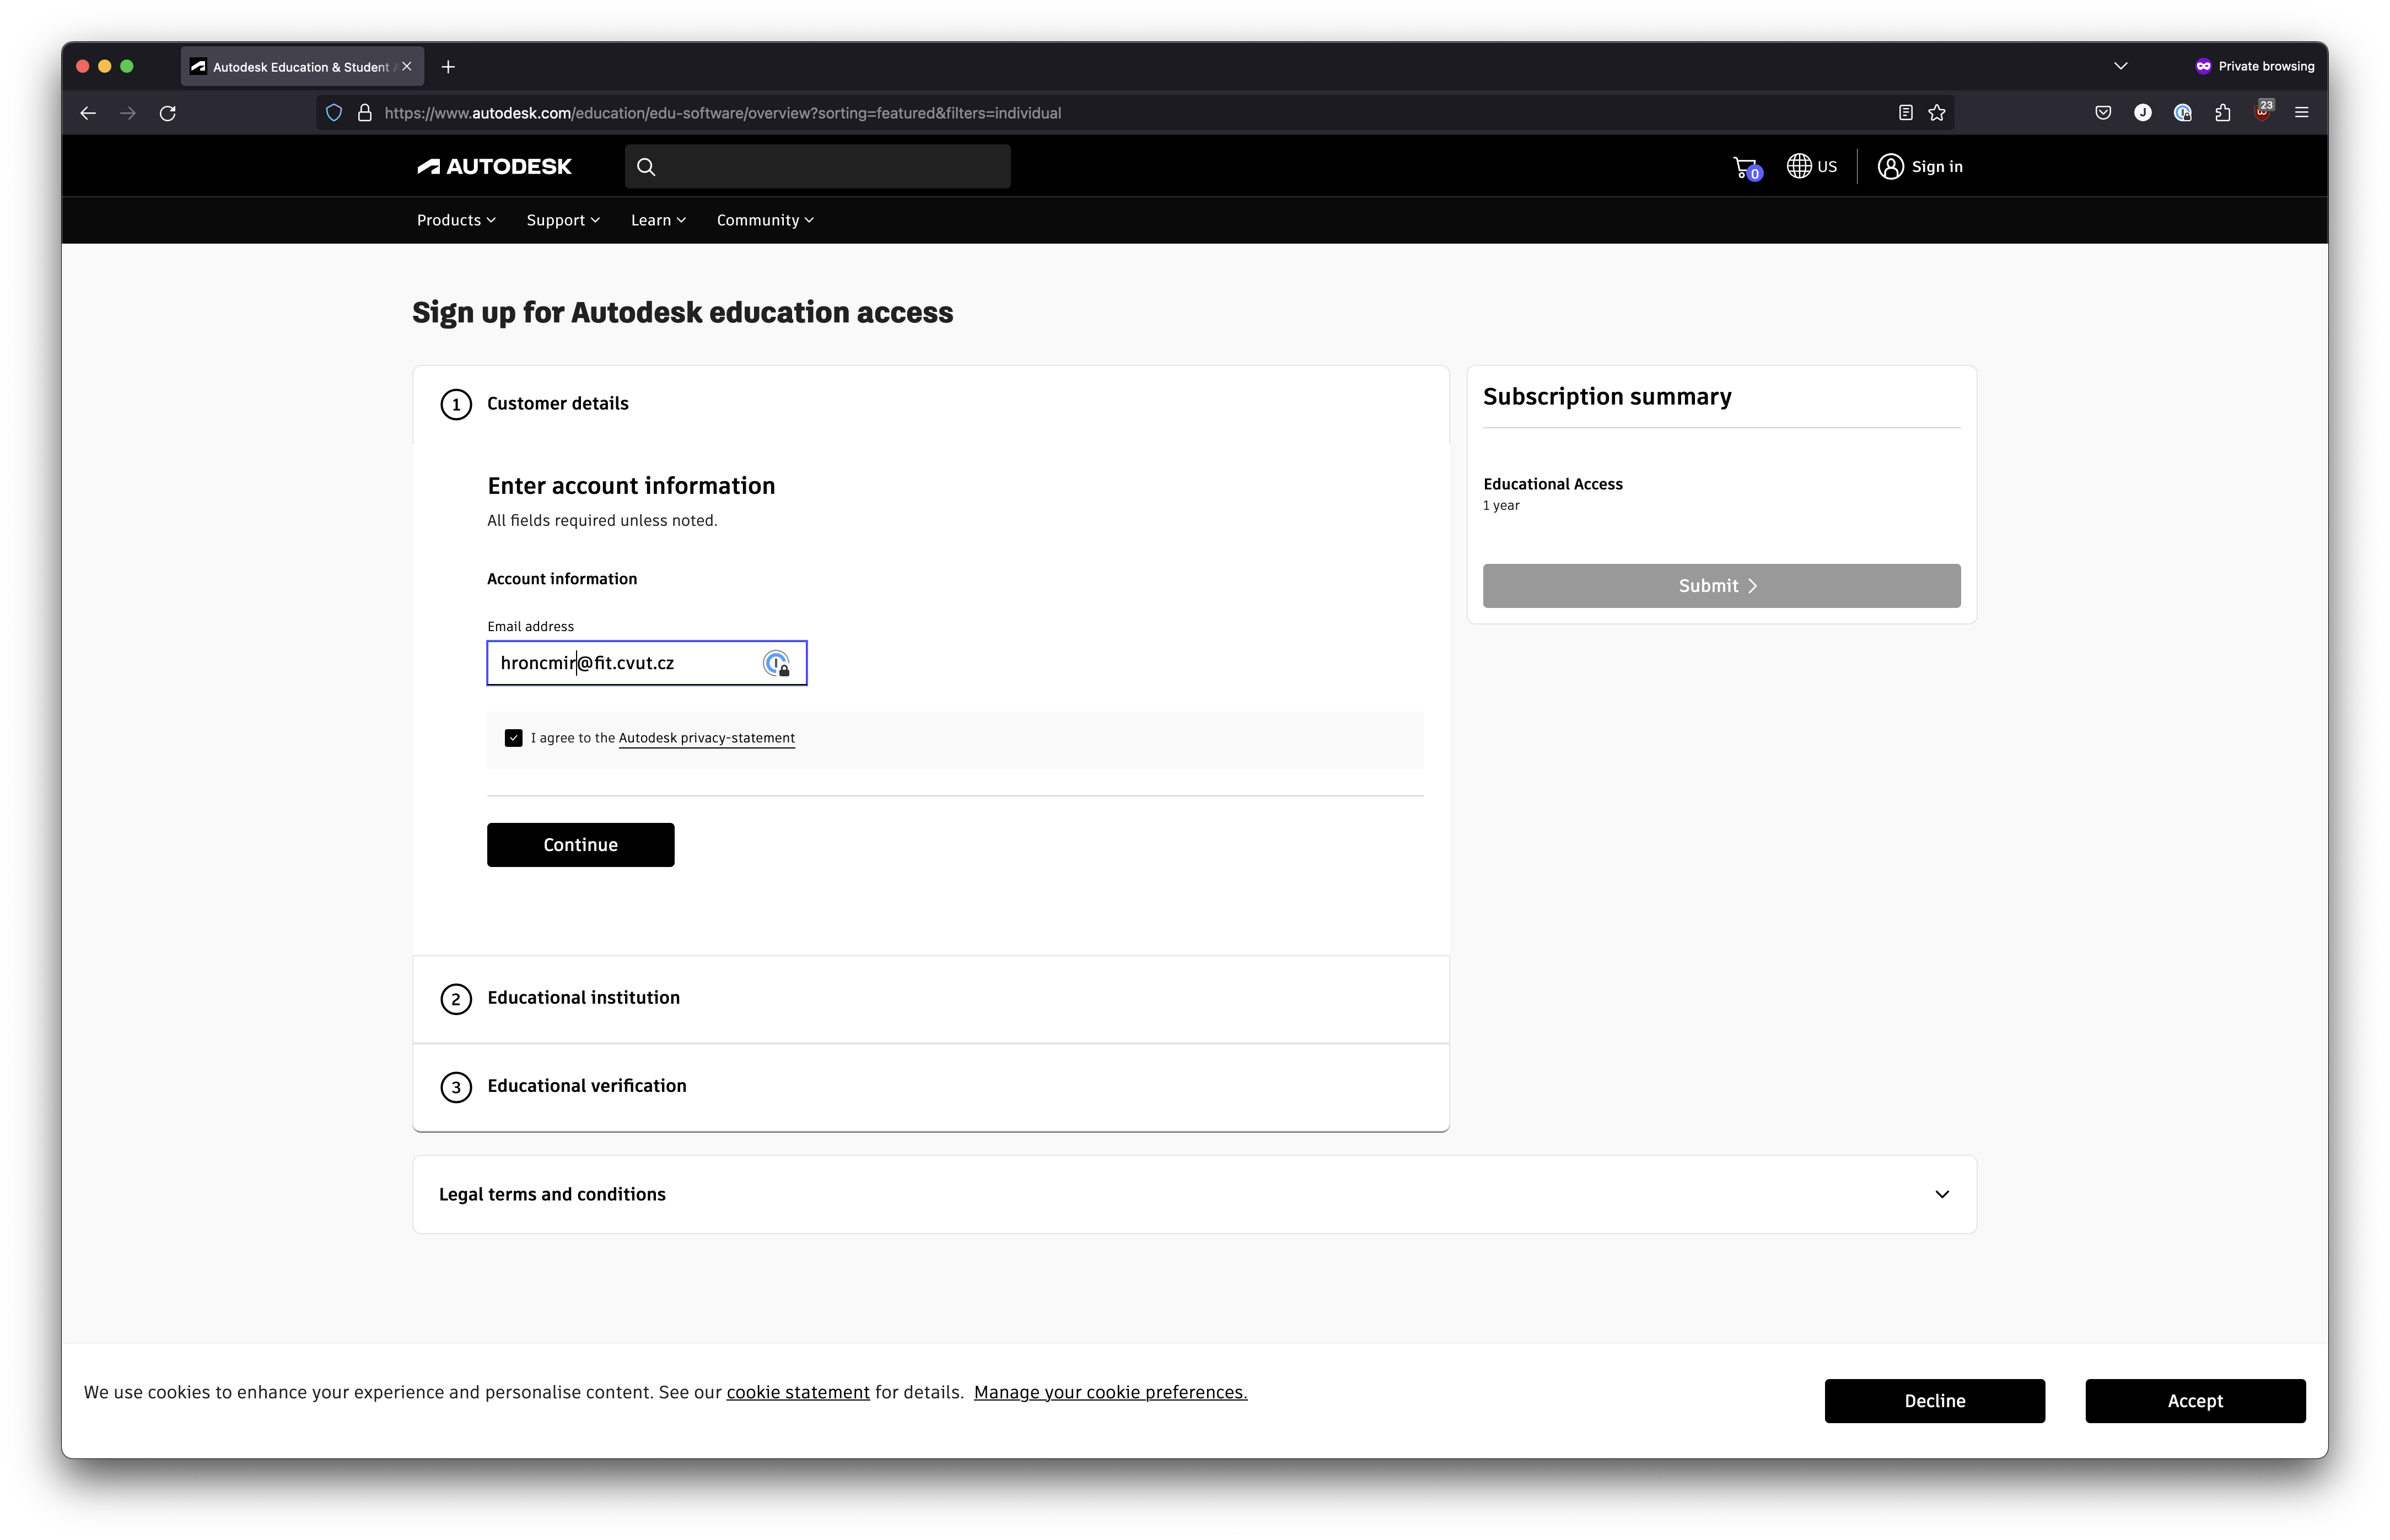Open the tracking protection shield icon
This screenshot has width=2390, height=1540.
coord(334,113)
